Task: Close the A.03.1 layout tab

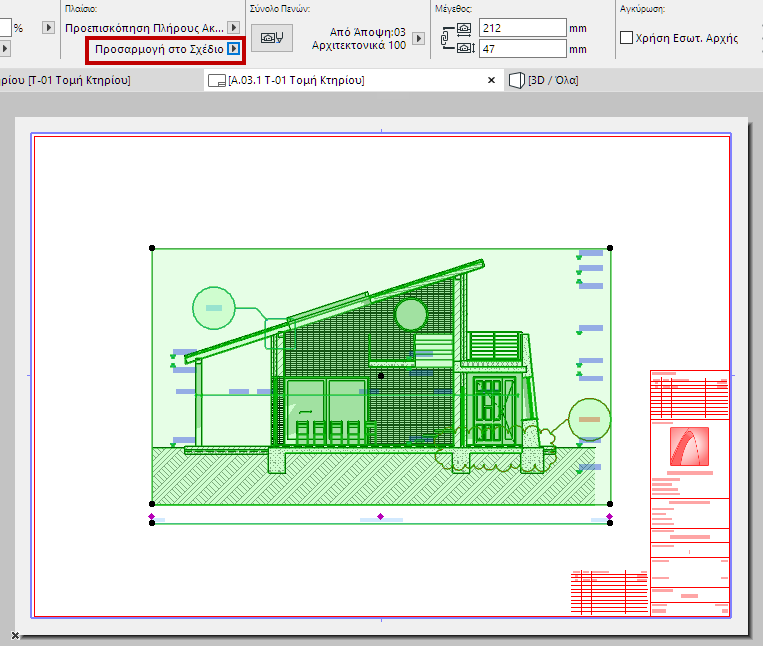Action: [491, 80]
